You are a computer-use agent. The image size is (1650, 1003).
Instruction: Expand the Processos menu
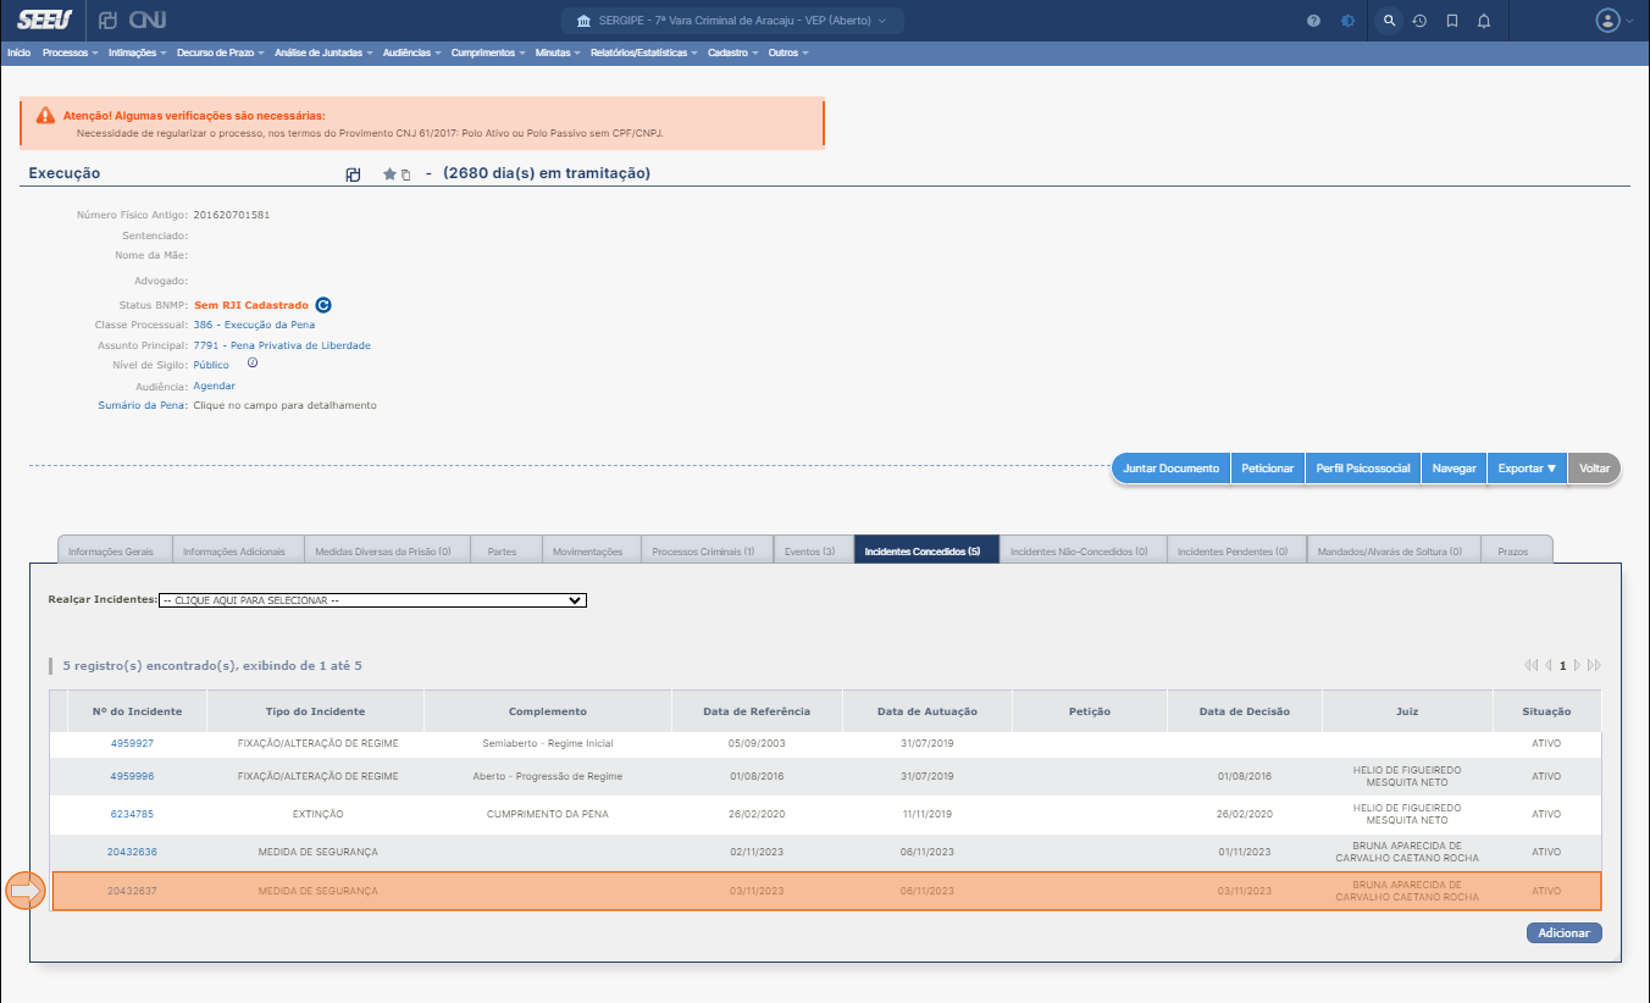[70, 53]
